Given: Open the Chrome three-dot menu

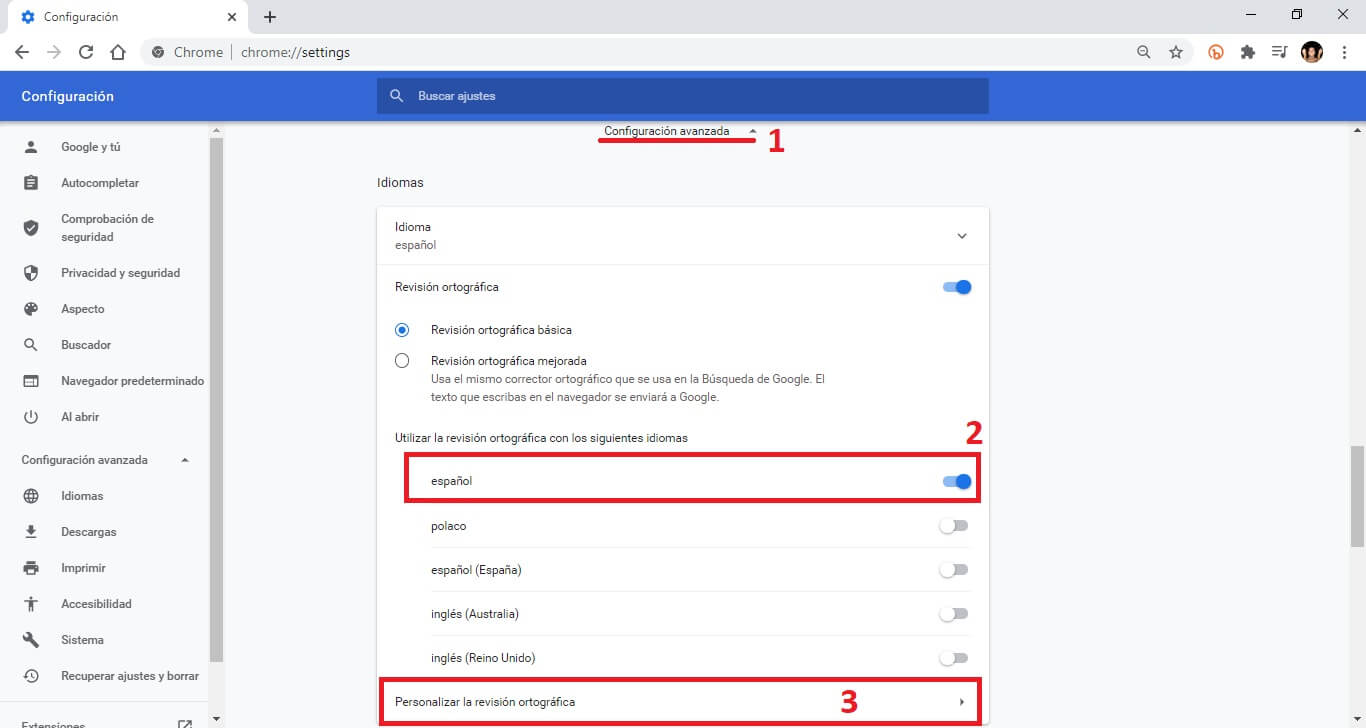Looking at the screenshot, I should pos(1344,52).
